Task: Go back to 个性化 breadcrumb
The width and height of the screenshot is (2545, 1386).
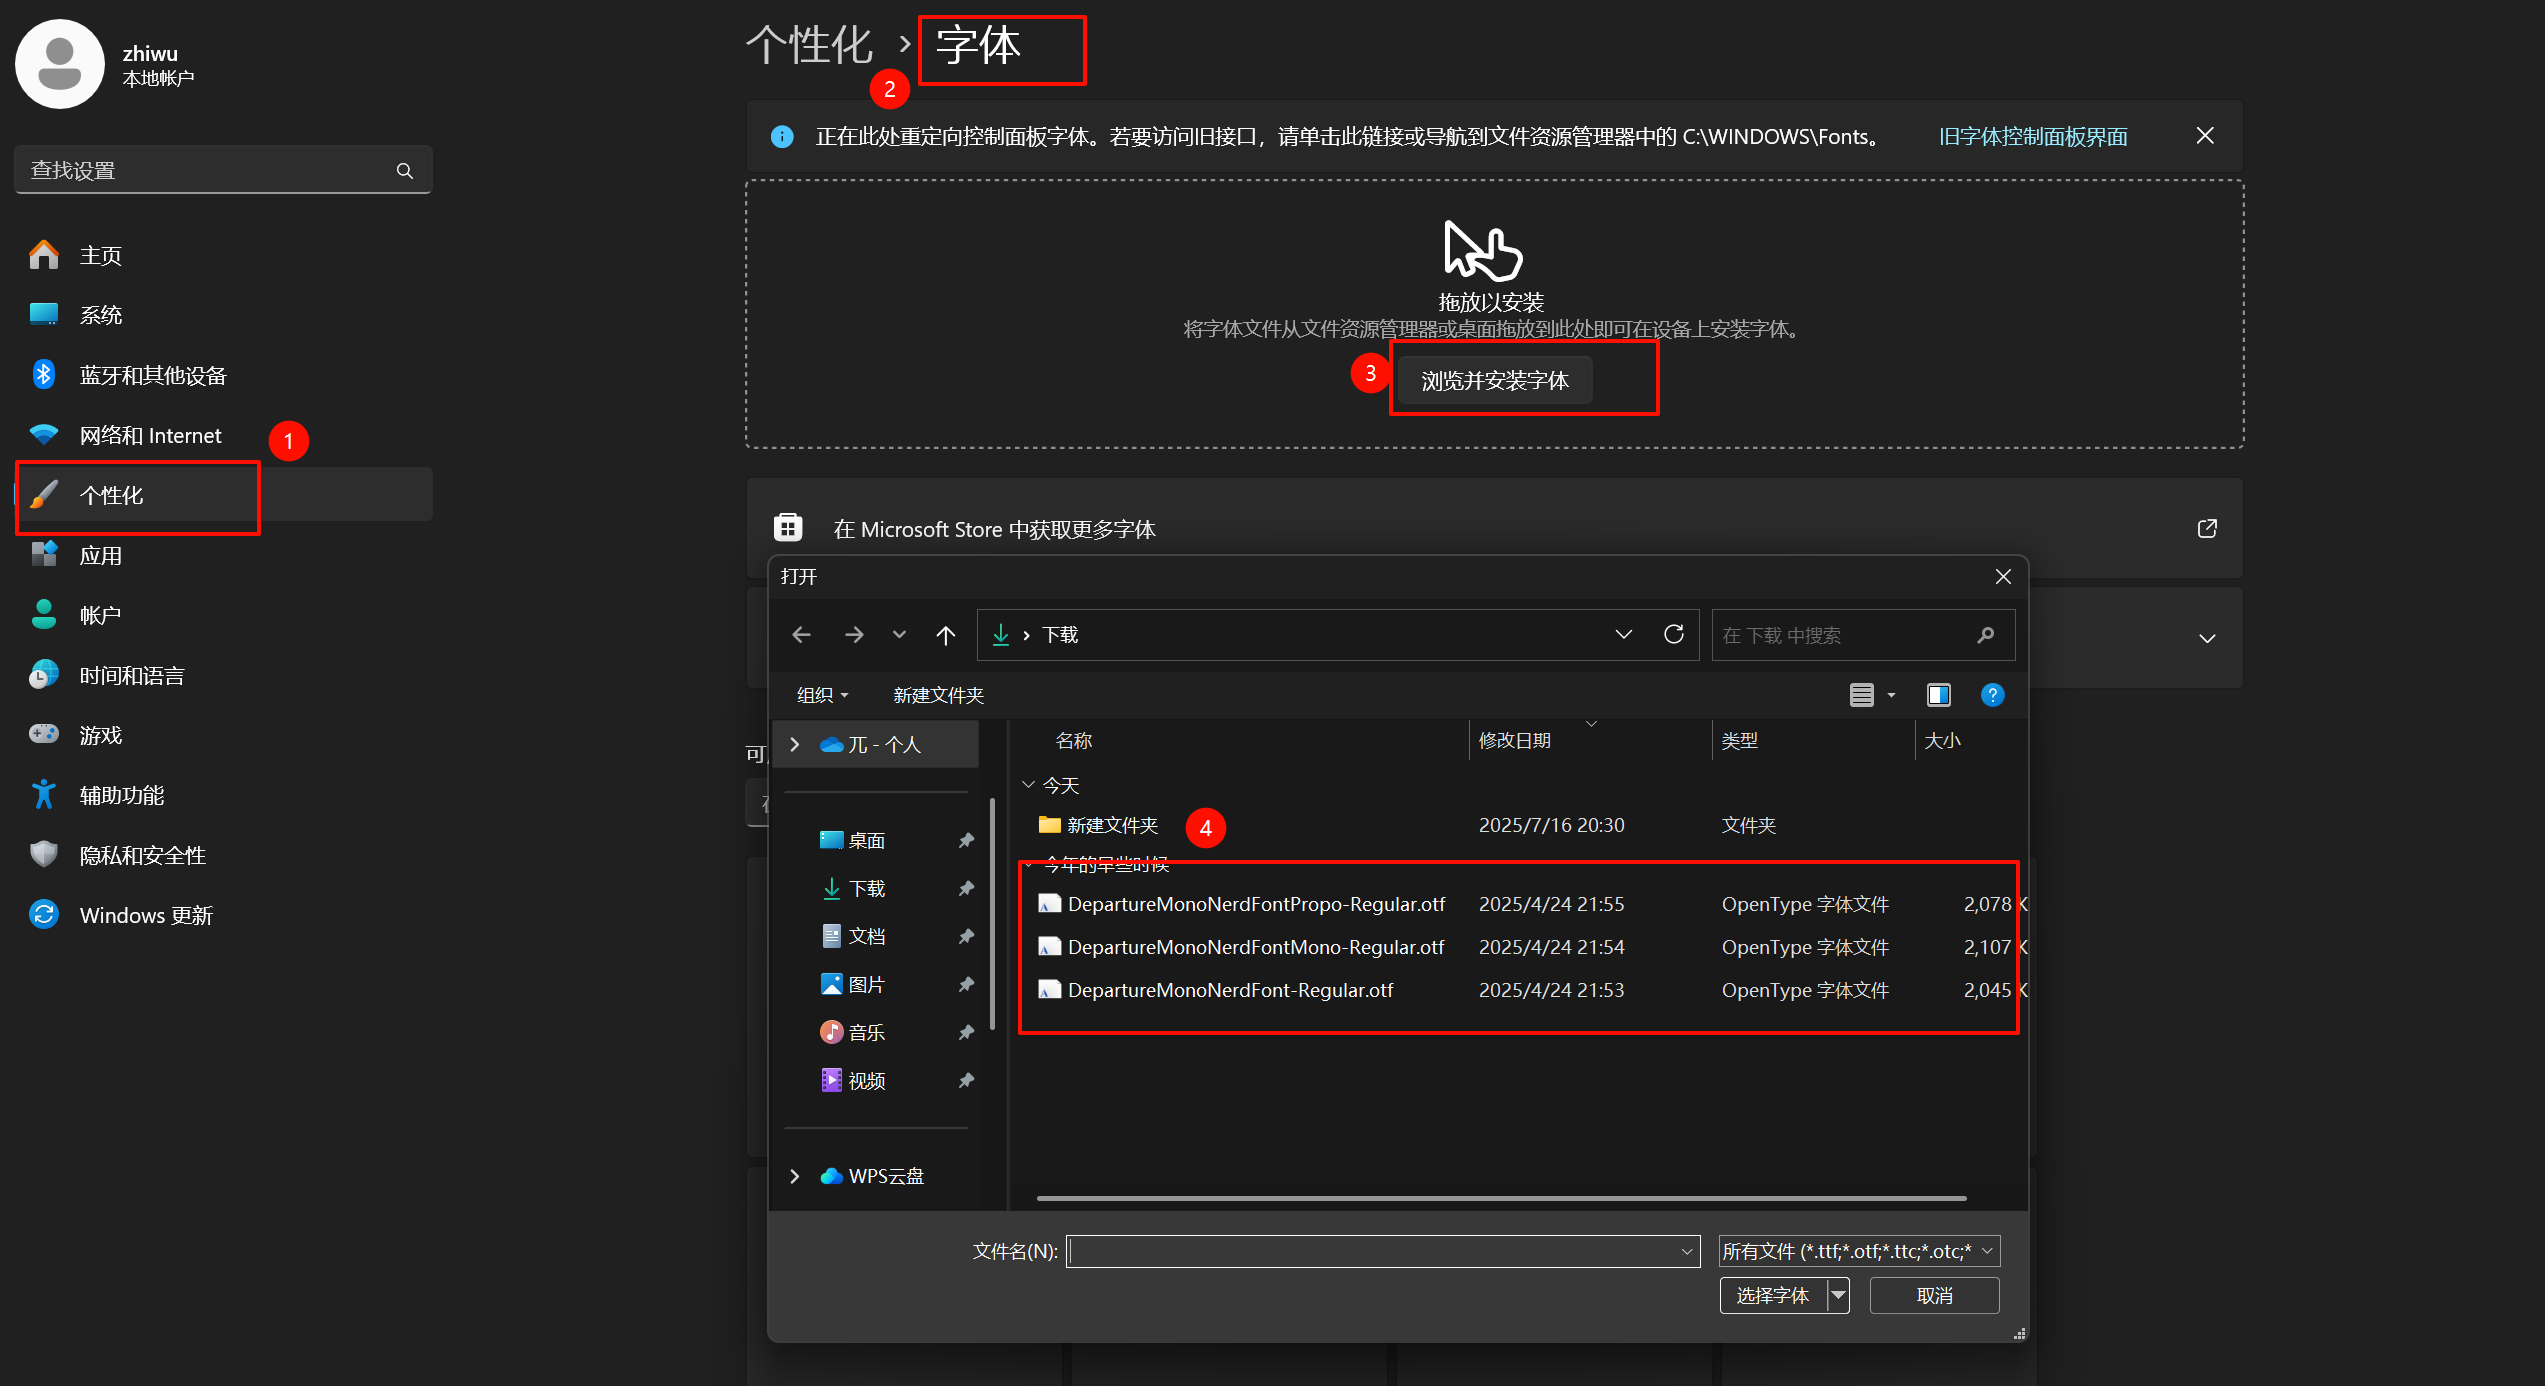Action: [x=810, y=45]
